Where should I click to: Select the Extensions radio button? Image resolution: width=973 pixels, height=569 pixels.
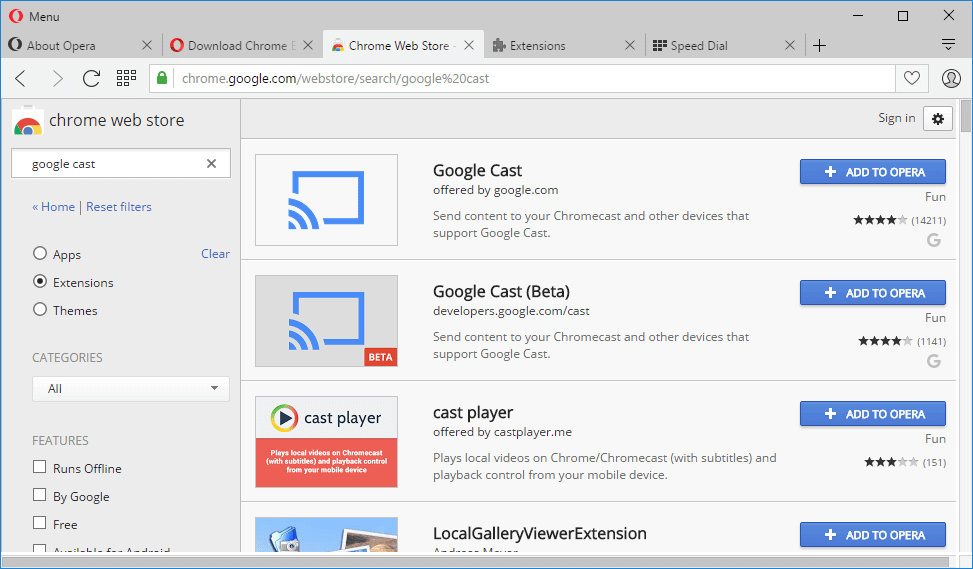pyautogui.click(x=40, y=282)
